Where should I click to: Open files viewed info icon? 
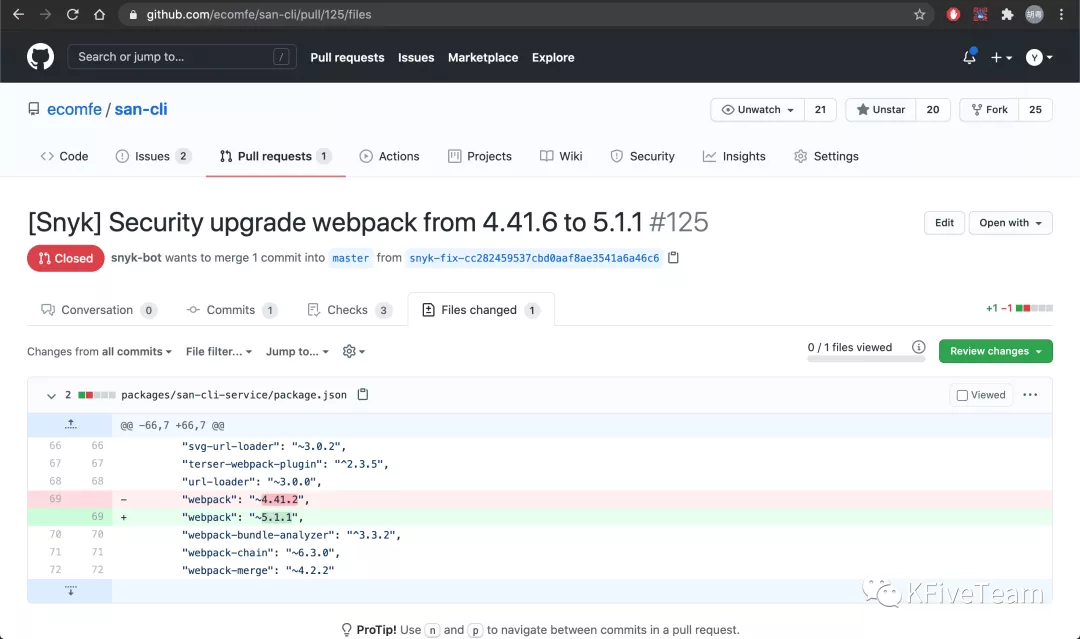(x=918, y=347)
